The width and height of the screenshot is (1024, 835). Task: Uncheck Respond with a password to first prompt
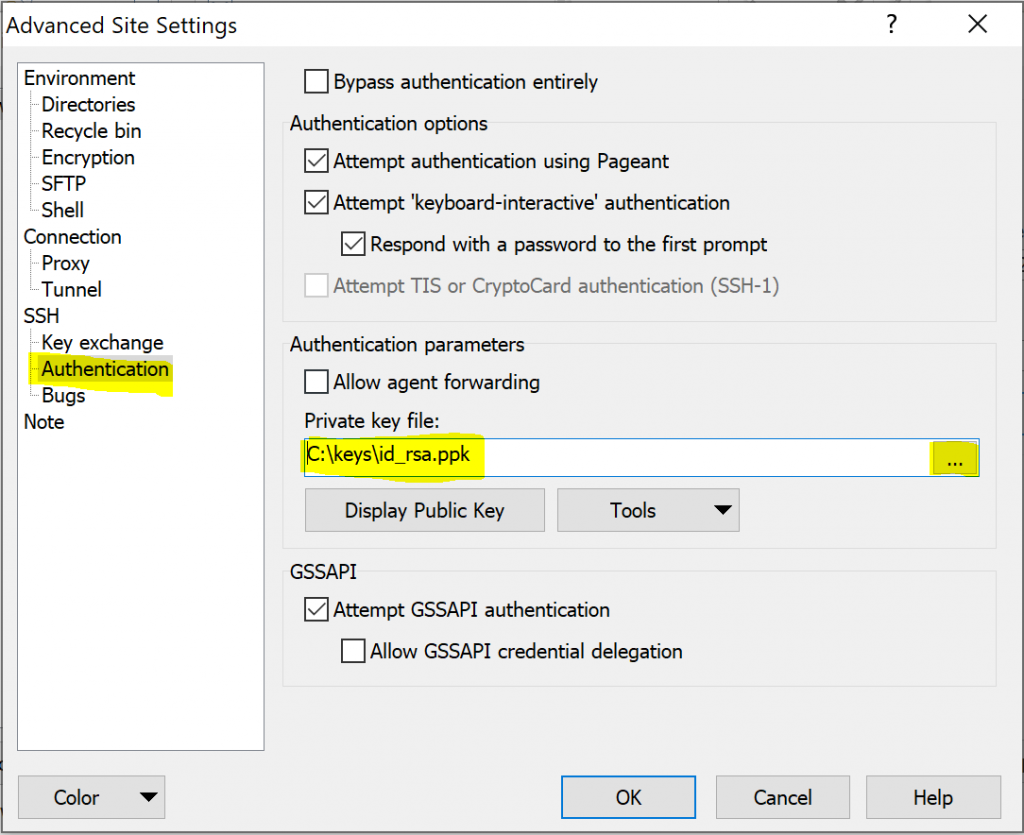pos(353,244)
